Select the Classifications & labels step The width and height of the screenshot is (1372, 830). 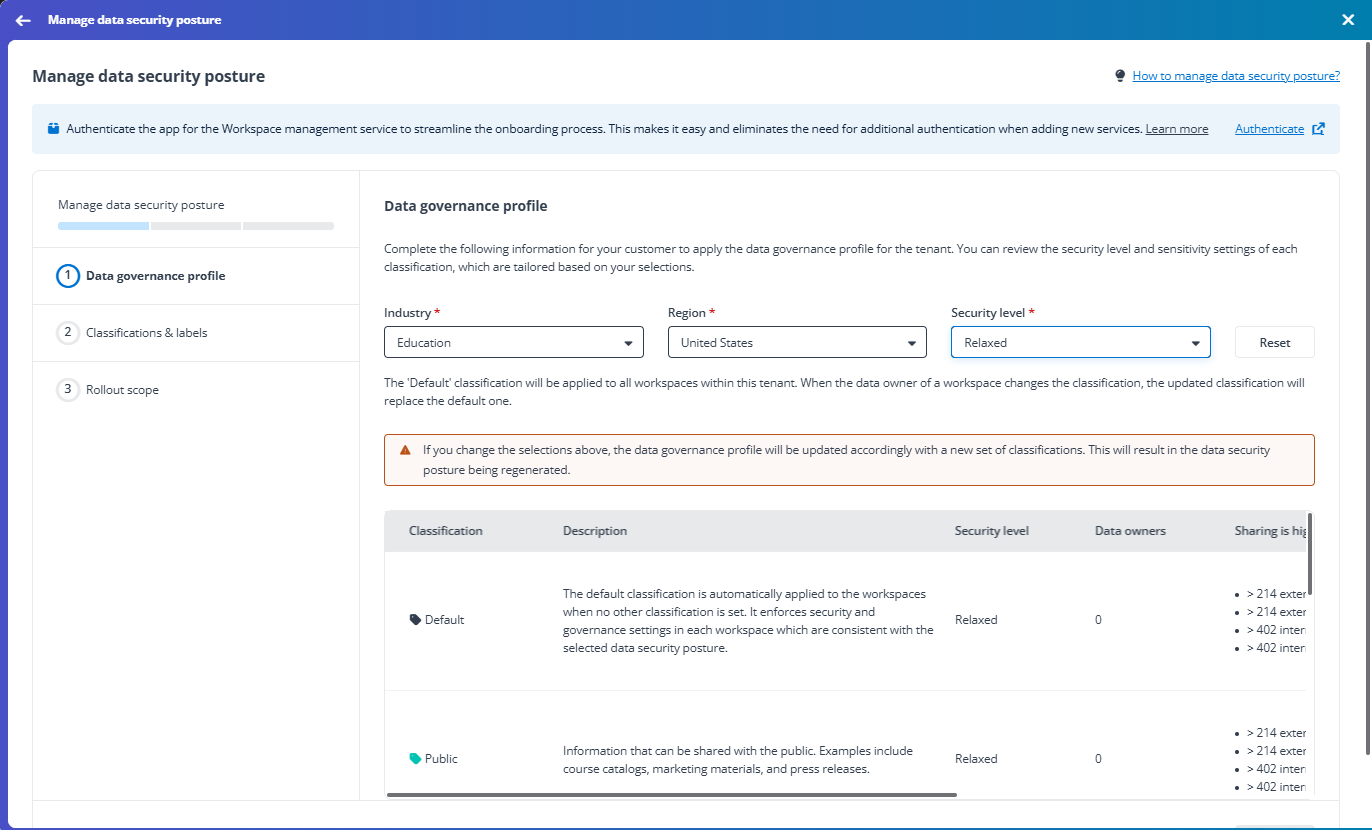[x=148, y=332]
